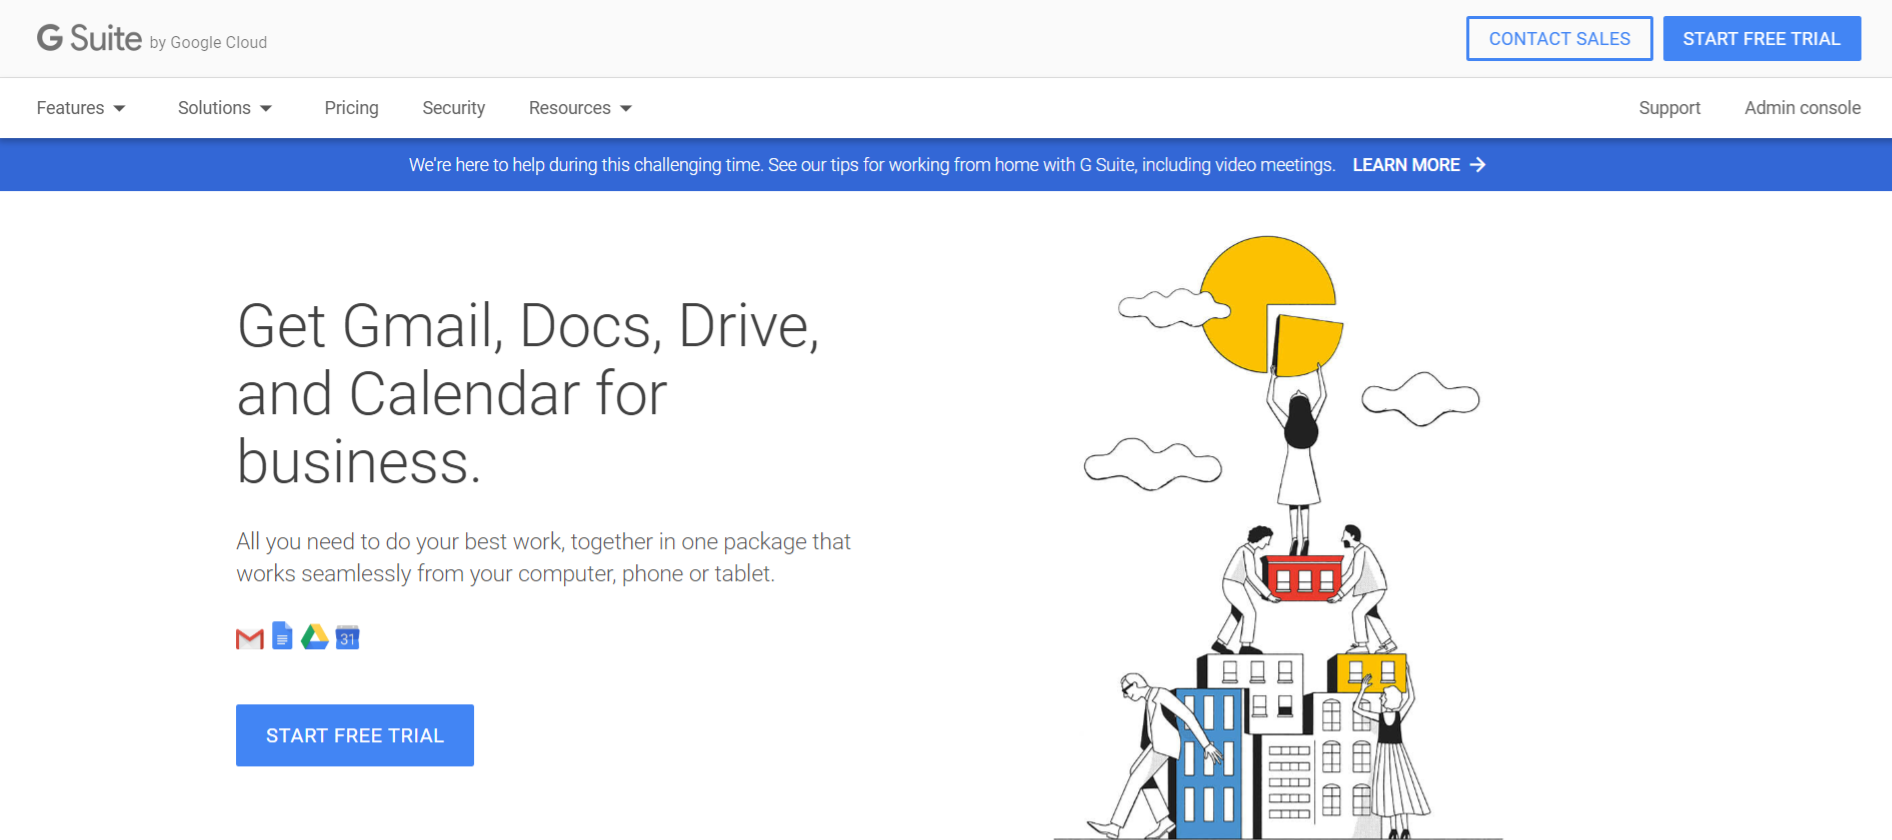Expand the Solutions dropdown menu
1892x840 pixels.
(x=225, y=108)
